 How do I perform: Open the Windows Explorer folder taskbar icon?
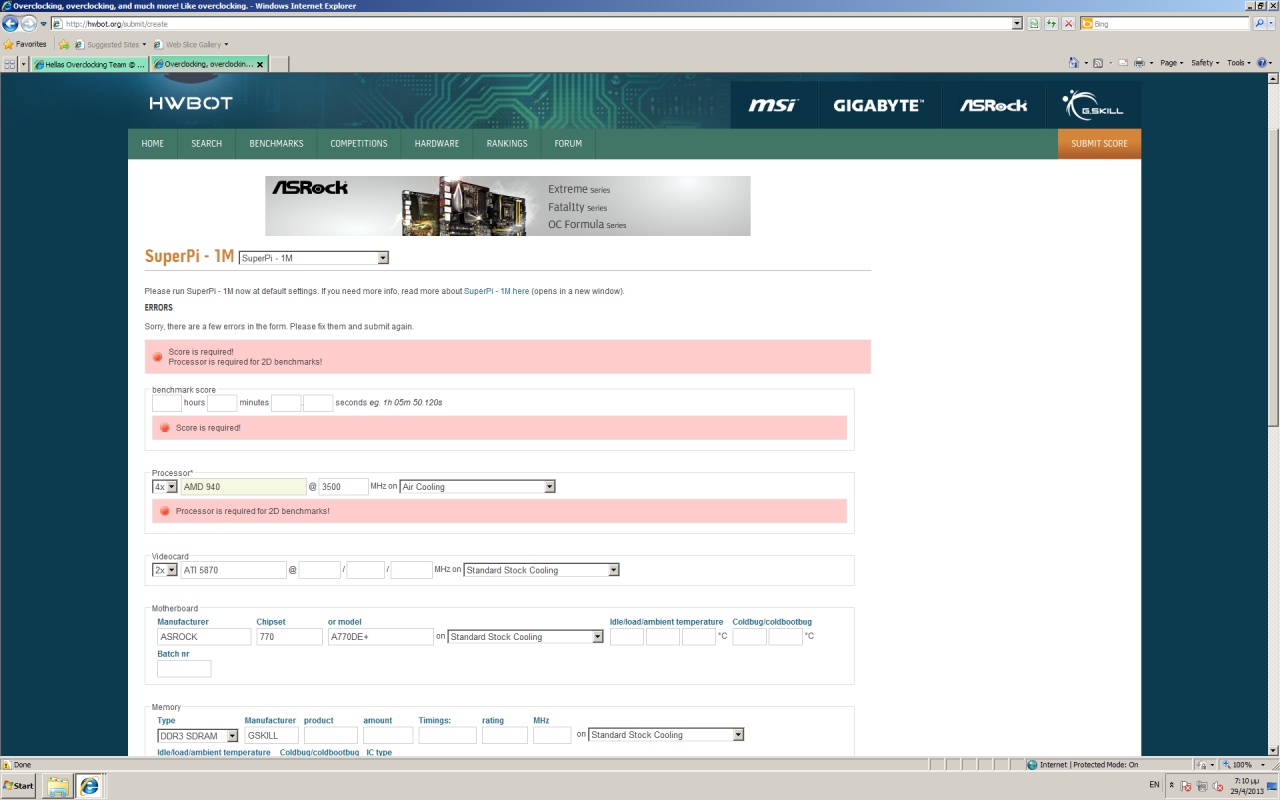pos(57,786)
